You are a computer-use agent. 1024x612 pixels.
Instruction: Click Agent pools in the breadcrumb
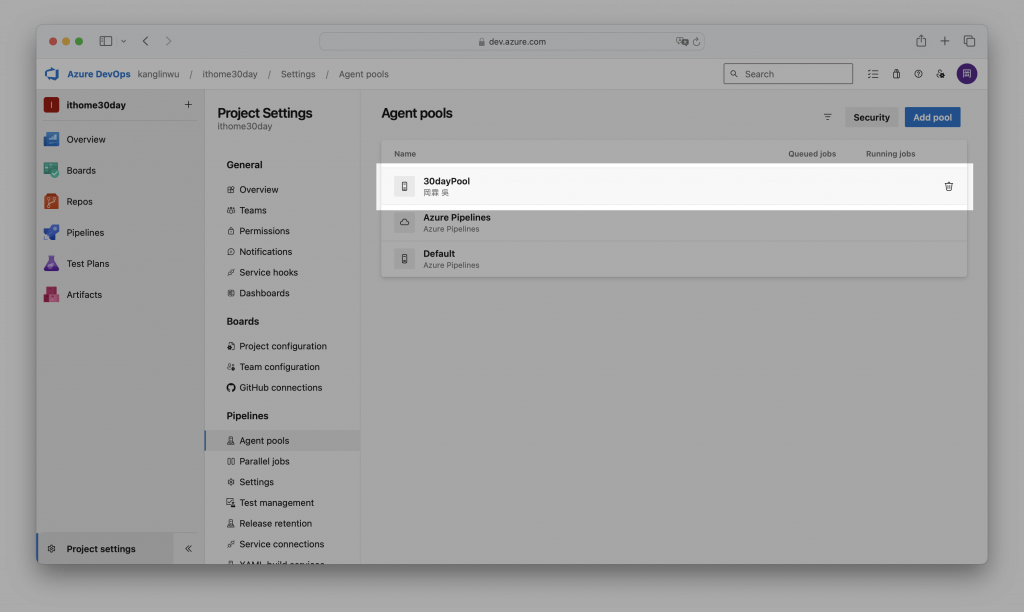coord(363,74)
